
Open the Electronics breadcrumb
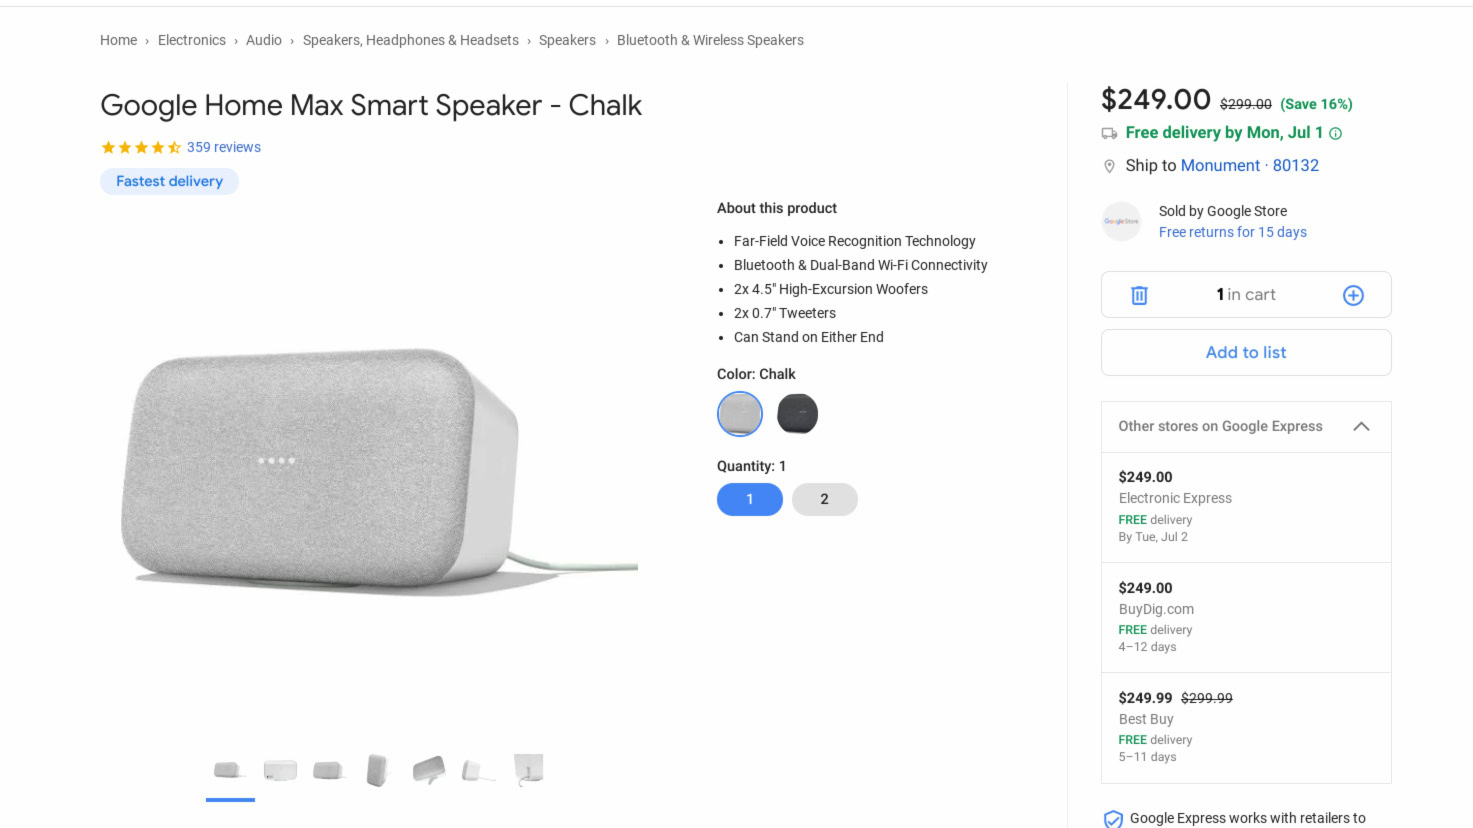191,40
